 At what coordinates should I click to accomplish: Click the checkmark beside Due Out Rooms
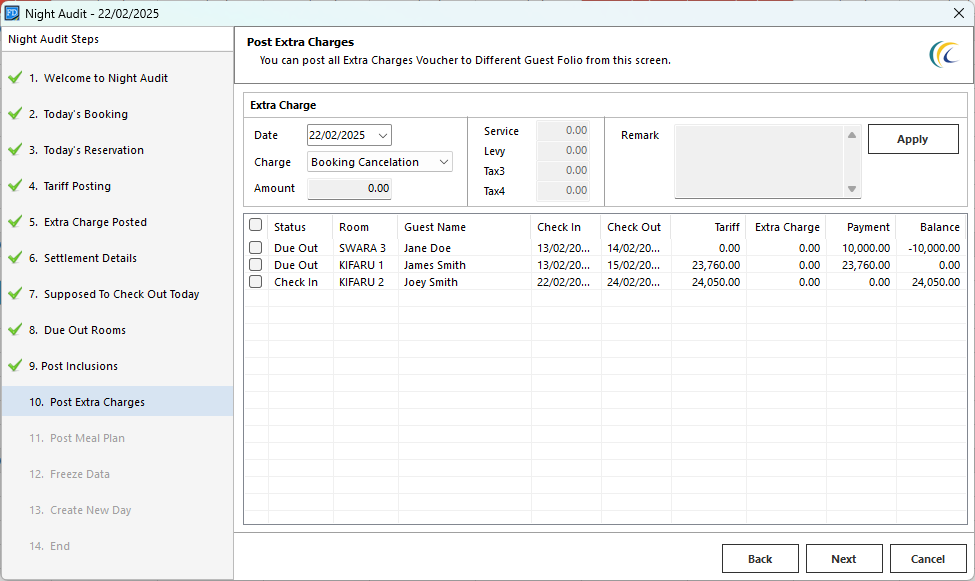(14, 330)
